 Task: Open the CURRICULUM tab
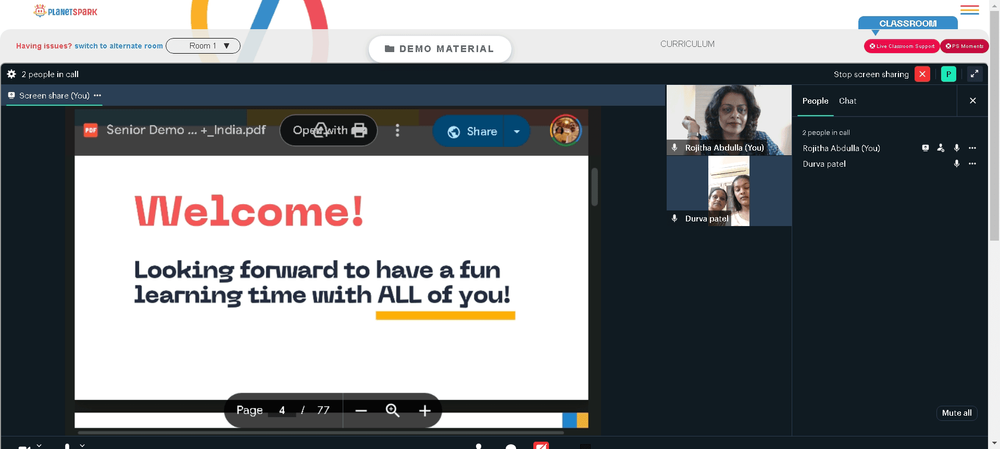pos(688,44)
